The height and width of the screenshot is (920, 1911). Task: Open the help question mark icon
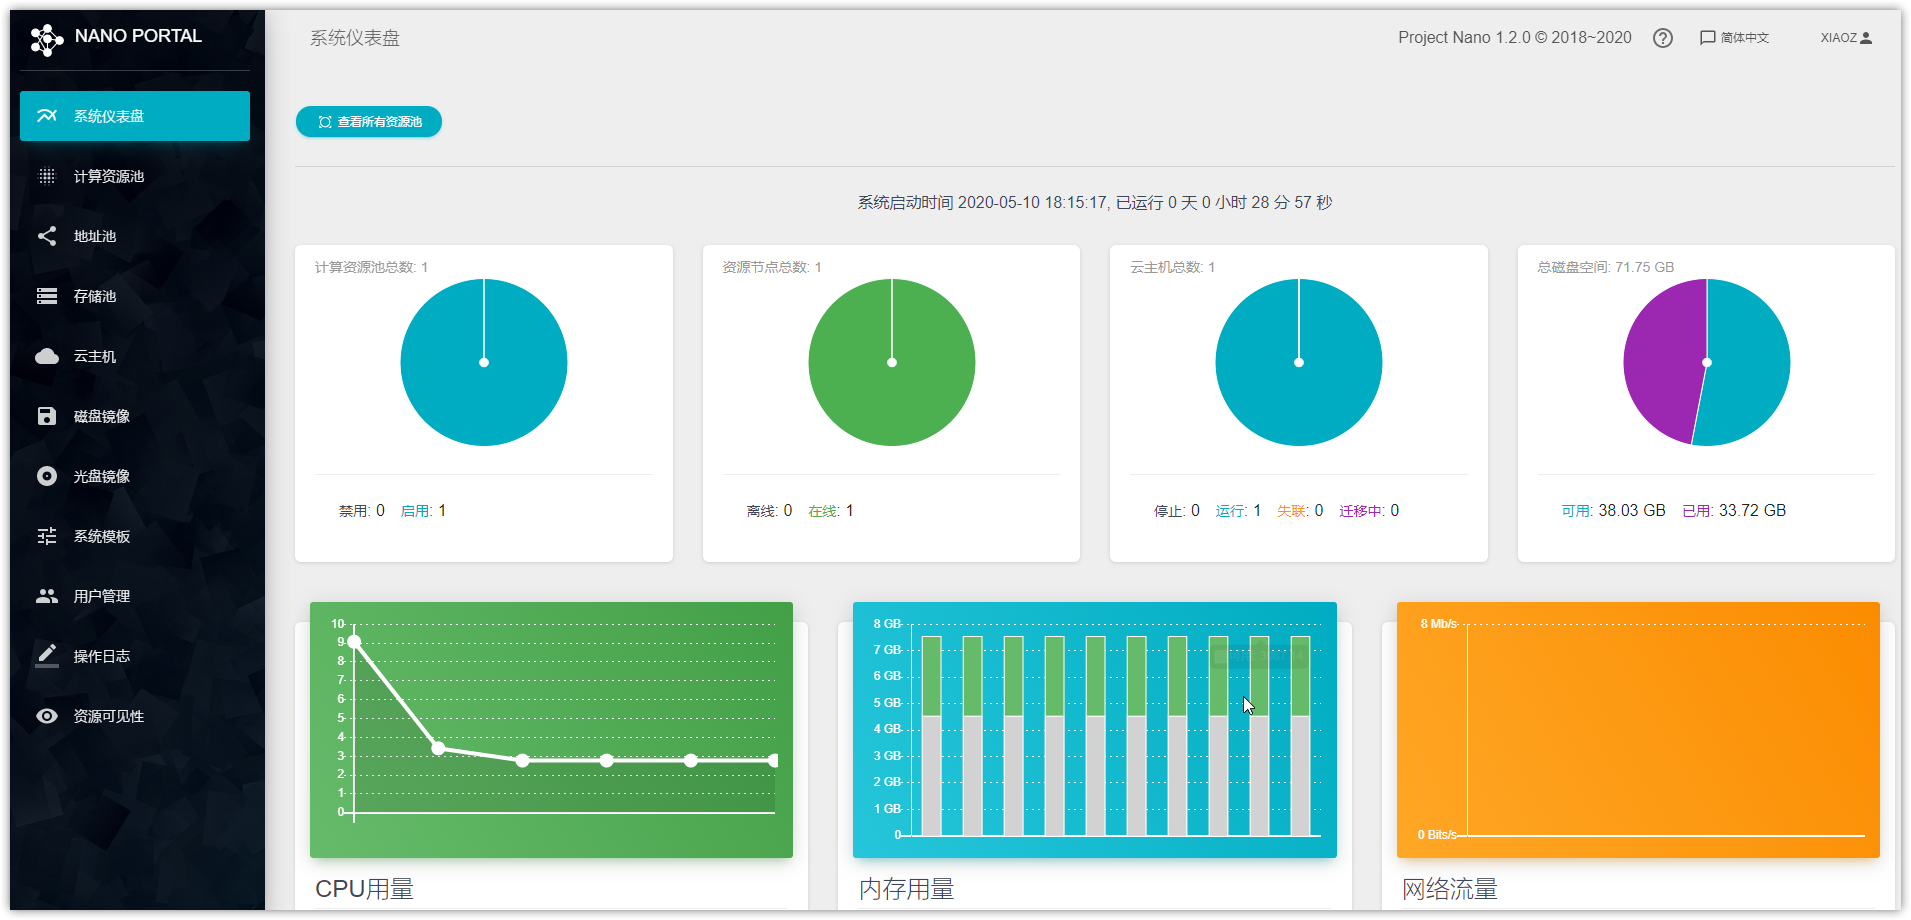[1662, 38]
